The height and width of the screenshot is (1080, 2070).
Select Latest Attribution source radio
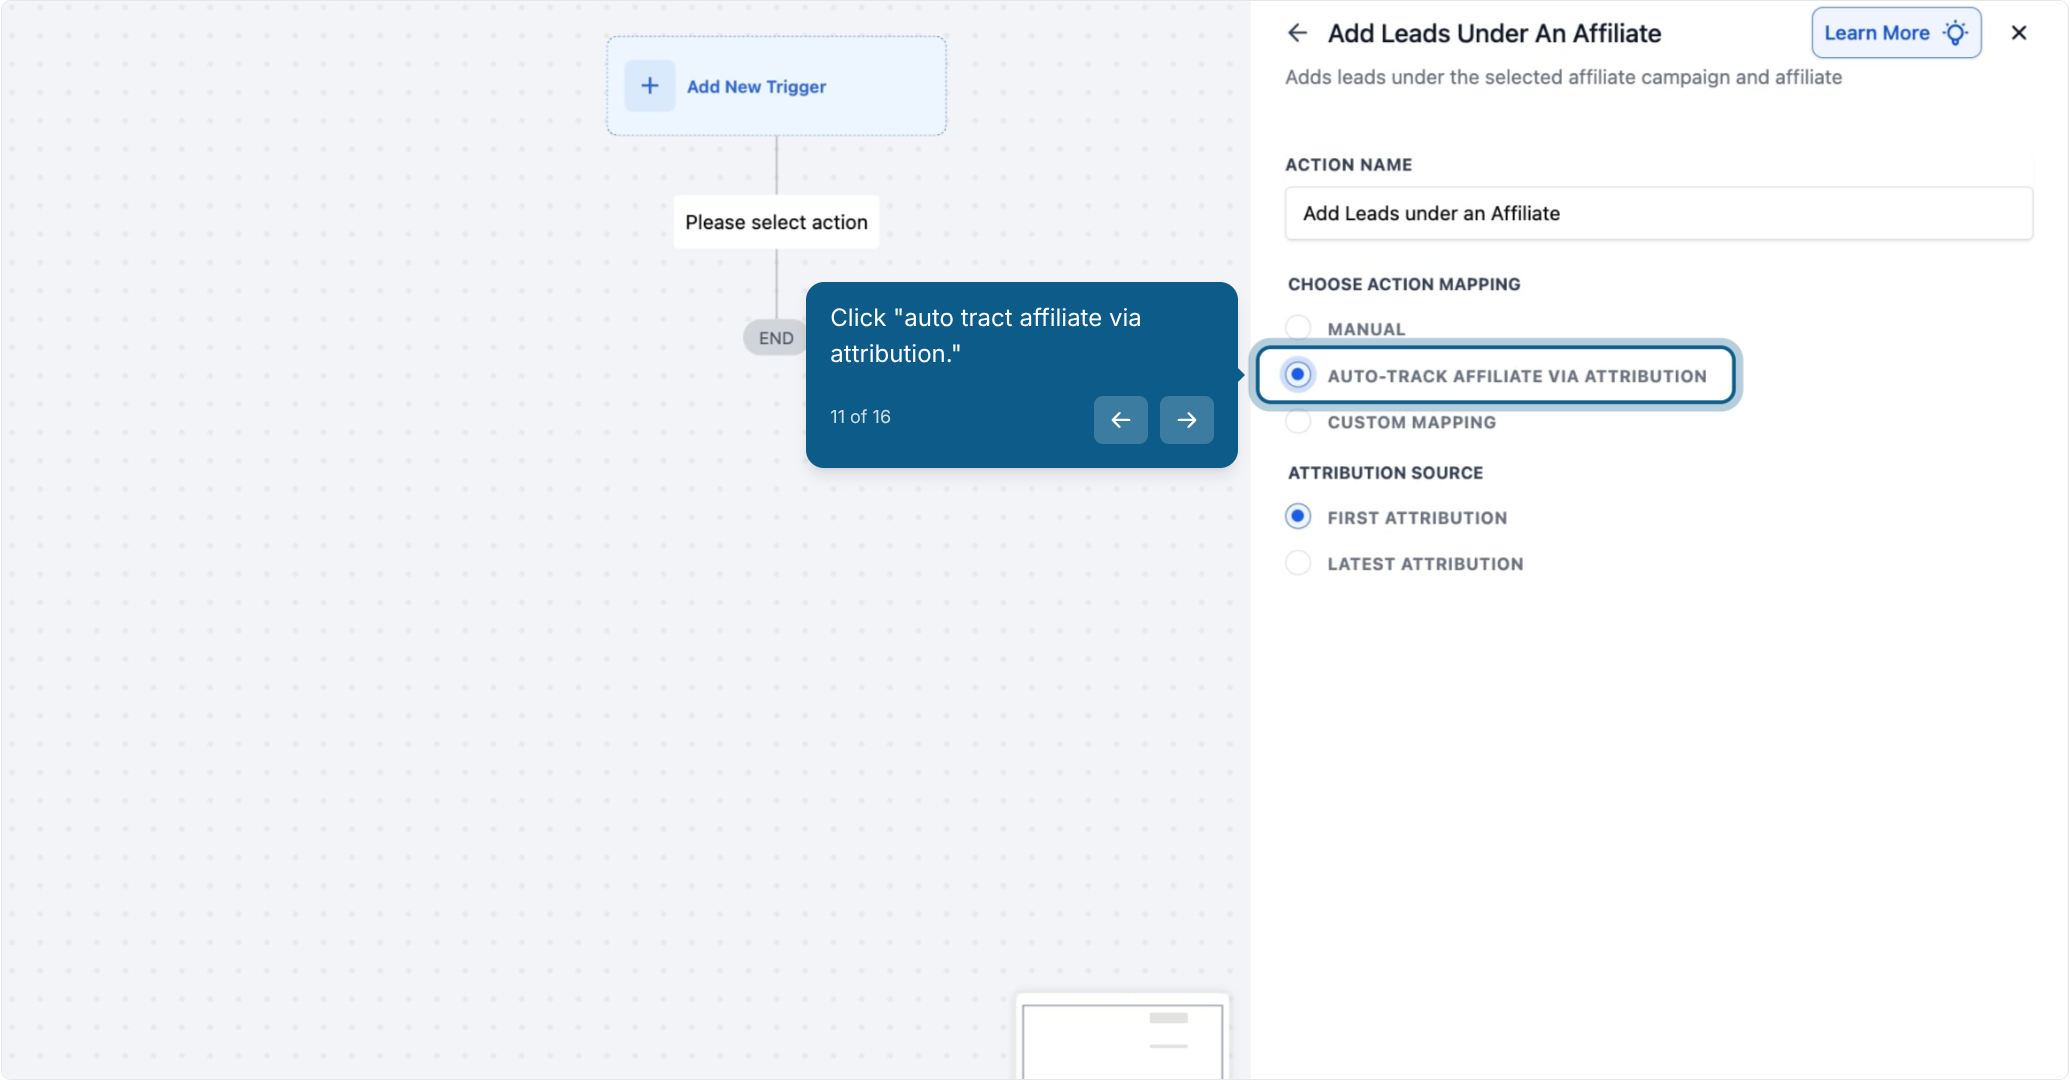click(x=1298, y=563)
